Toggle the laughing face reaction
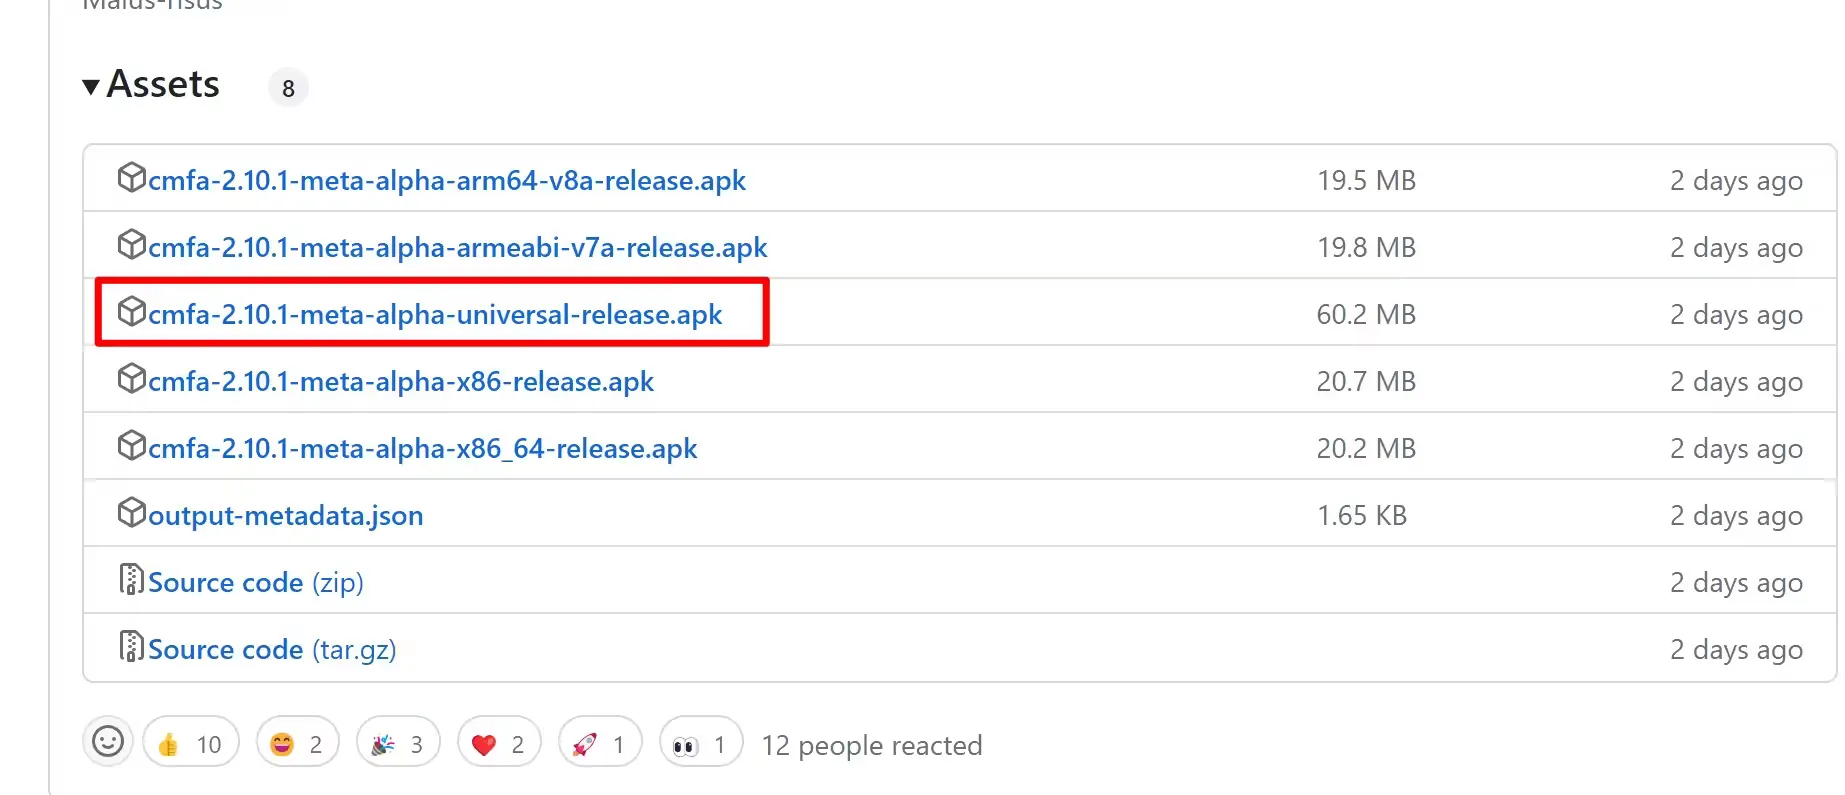 297,744
